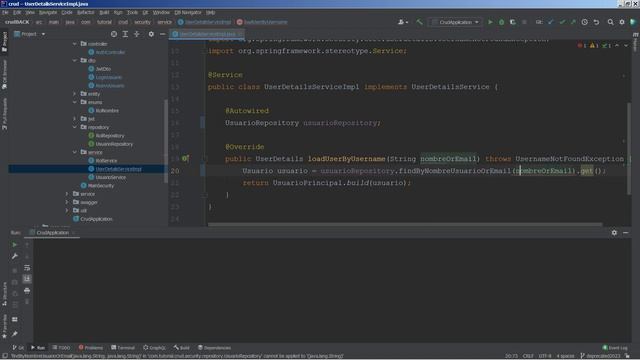Toggle scroll to end in Run console

point(27,279)
